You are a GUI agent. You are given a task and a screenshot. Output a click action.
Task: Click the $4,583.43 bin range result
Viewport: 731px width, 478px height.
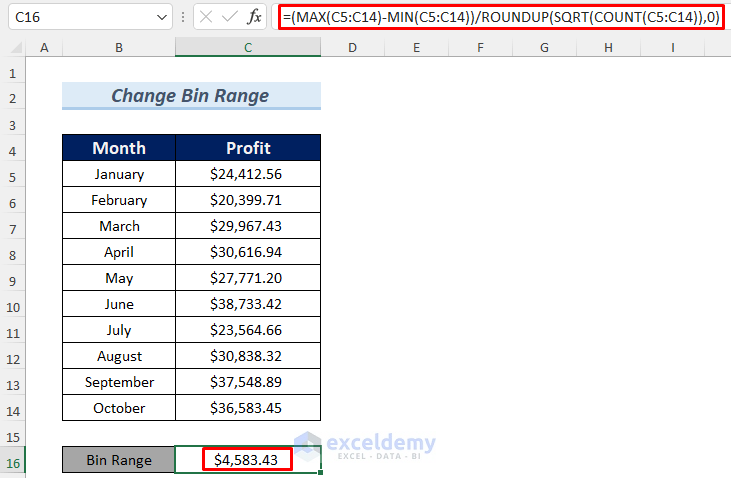coord(248,460)
